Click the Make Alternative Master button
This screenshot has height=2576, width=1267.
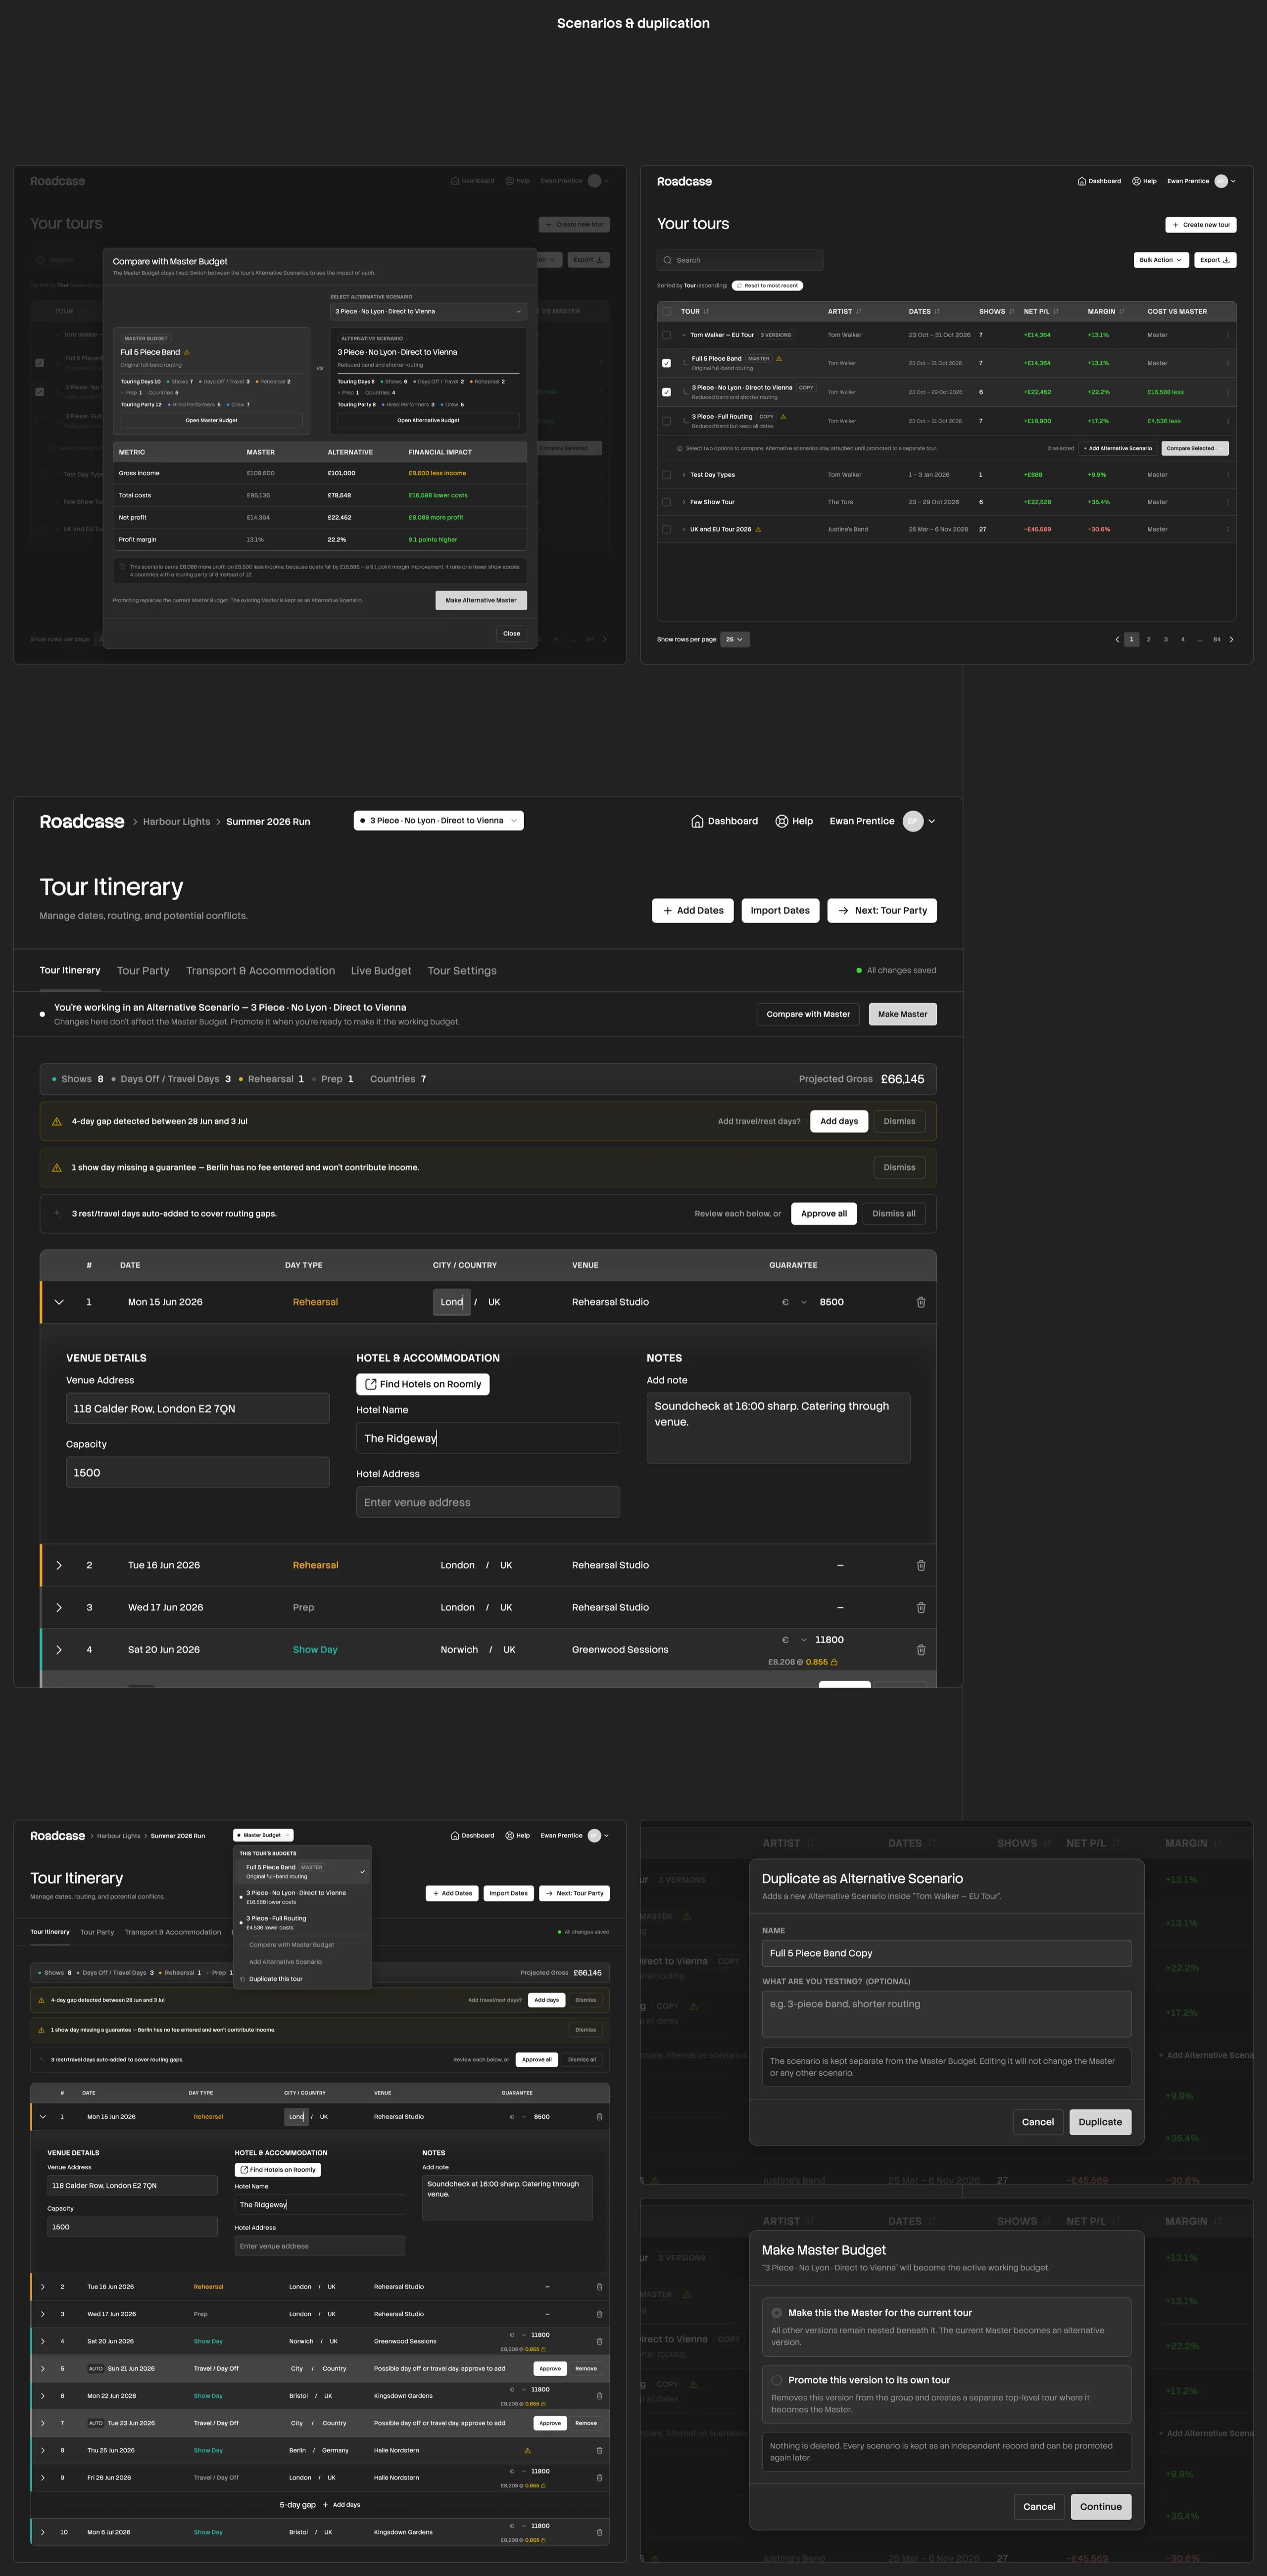click(481, 600)
